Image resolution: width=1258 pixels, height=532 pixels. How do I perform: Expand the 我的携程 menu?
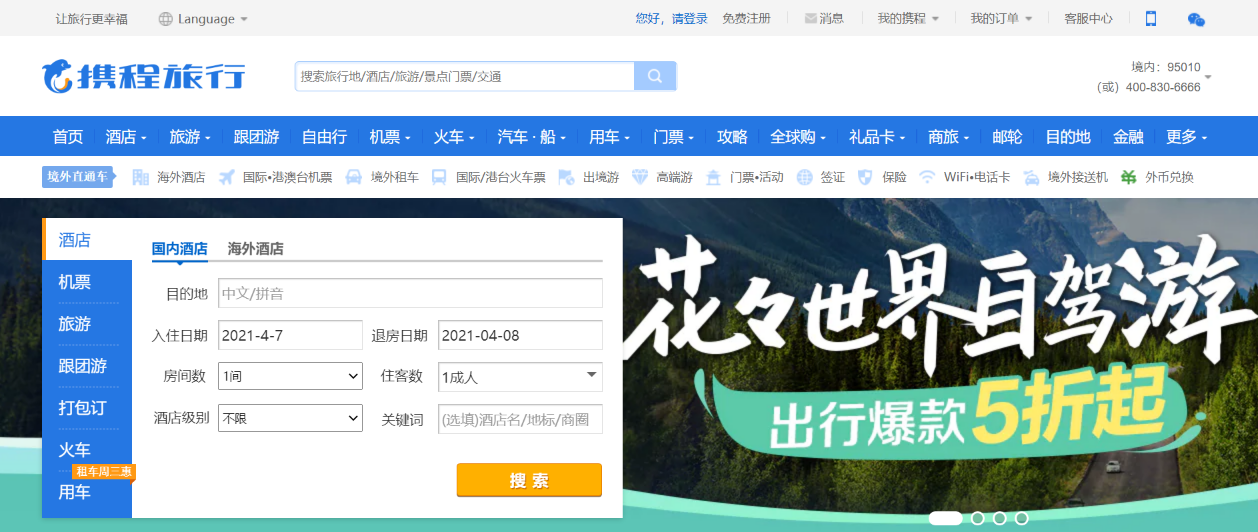[908, 18]
